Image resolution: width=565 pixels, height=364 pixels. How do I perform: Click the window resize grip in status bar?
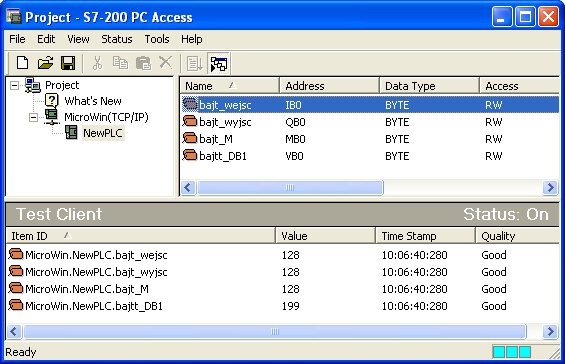tap(554, 354)
